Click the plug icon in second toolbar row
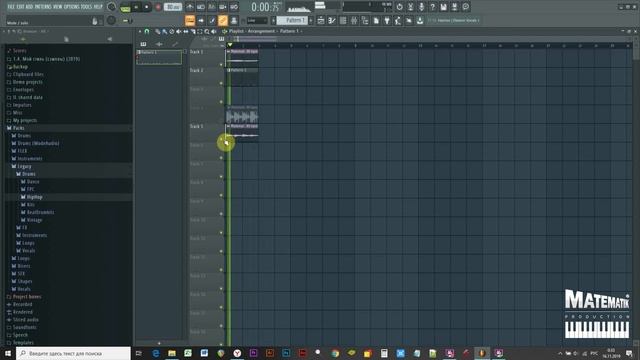 coord(387,20)
